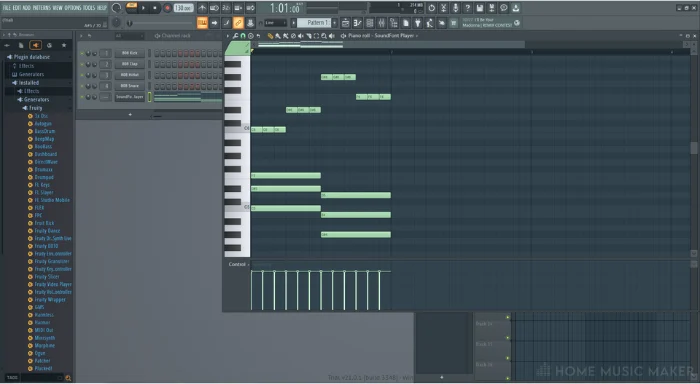
Task: Toggle step editing mode arrow icon
Action: [x=214, y=23]
